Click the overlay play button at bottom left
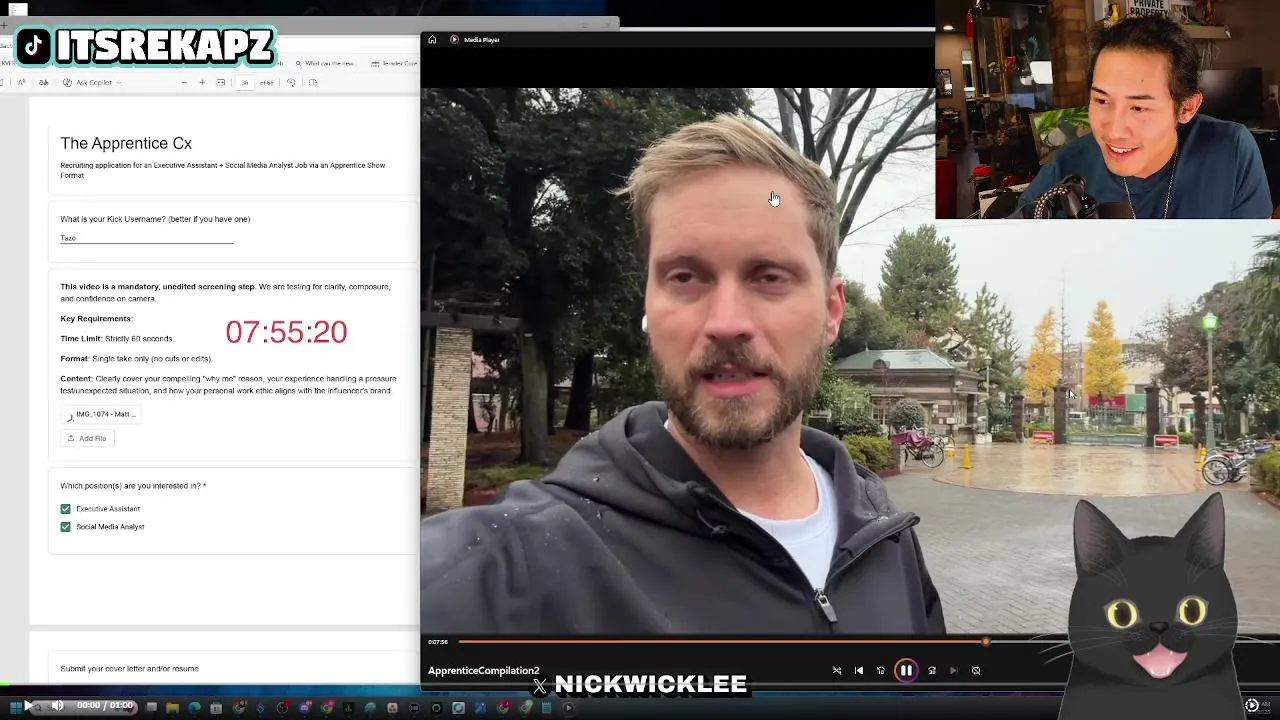The height and width of the screenshot is (720, 1280). click(28, 705)
